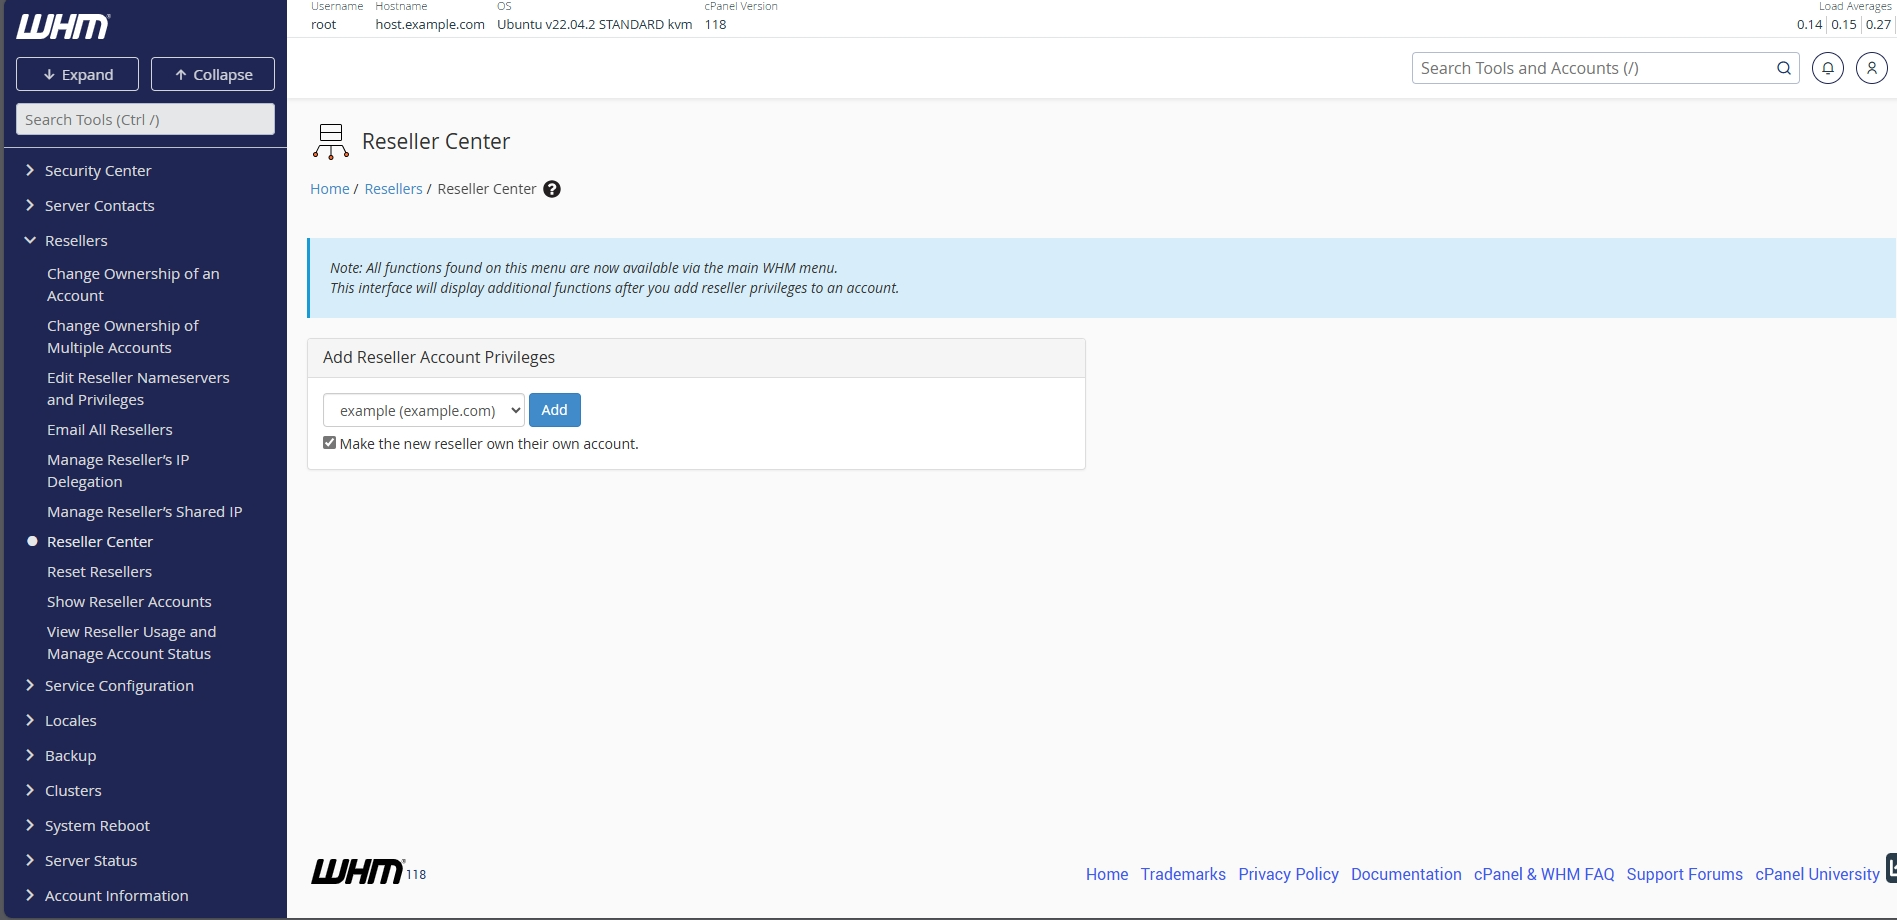Open the help question mark icon
This screenshot has height=920, width=1897.
tap(552, 189)
